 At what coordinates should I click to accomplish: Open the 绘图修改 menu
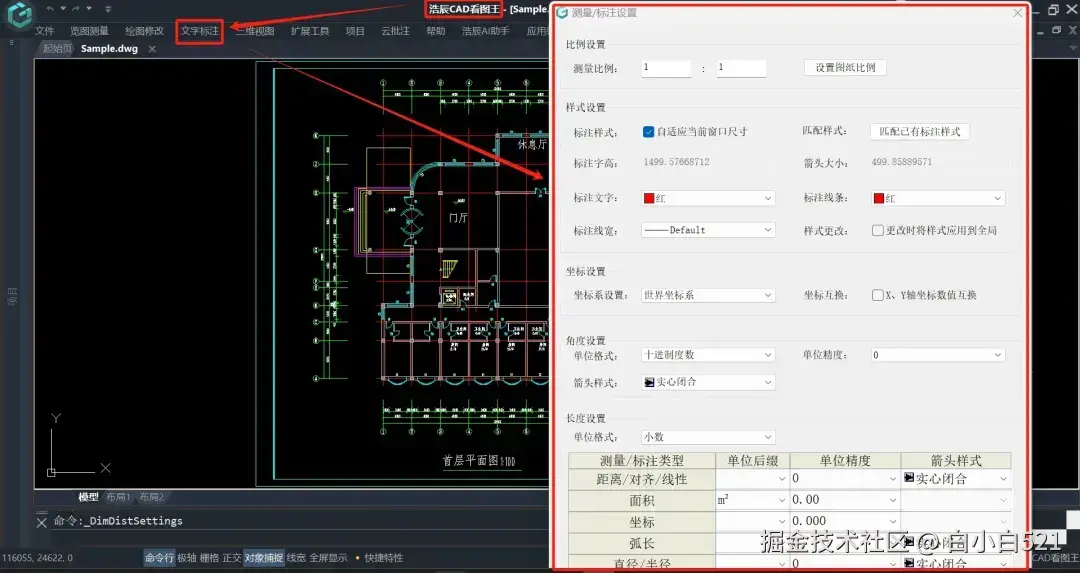tap(145, 31)
